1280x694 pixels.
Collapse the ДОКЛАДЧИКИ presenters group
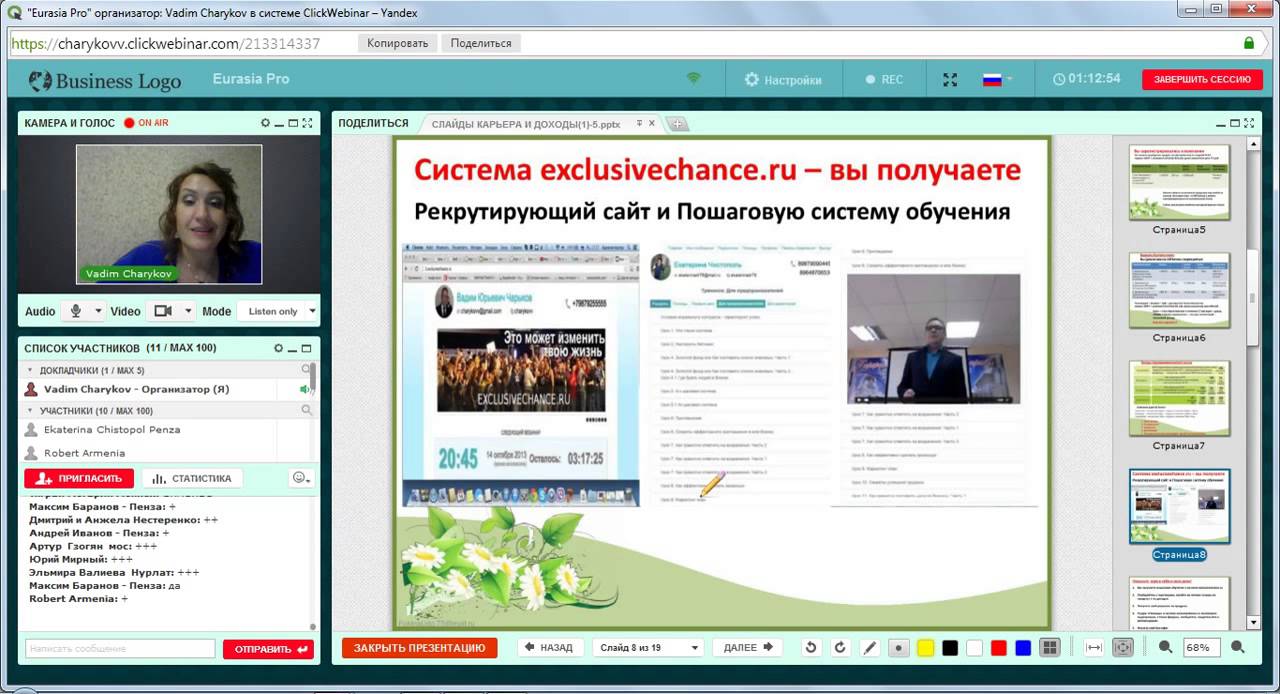pos(31,370)
